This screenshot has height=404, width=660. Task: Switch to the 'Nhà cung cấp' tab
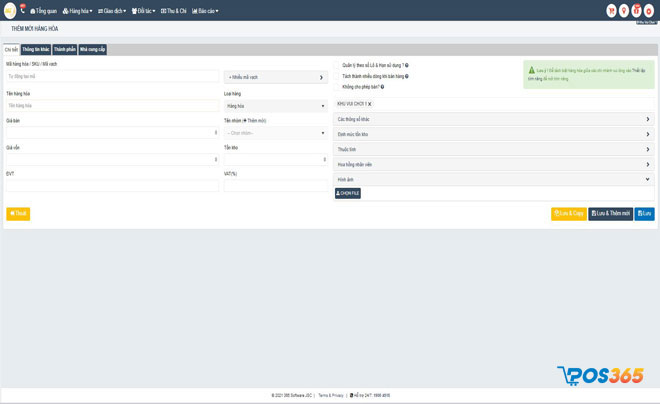click(x=93, y=49)
